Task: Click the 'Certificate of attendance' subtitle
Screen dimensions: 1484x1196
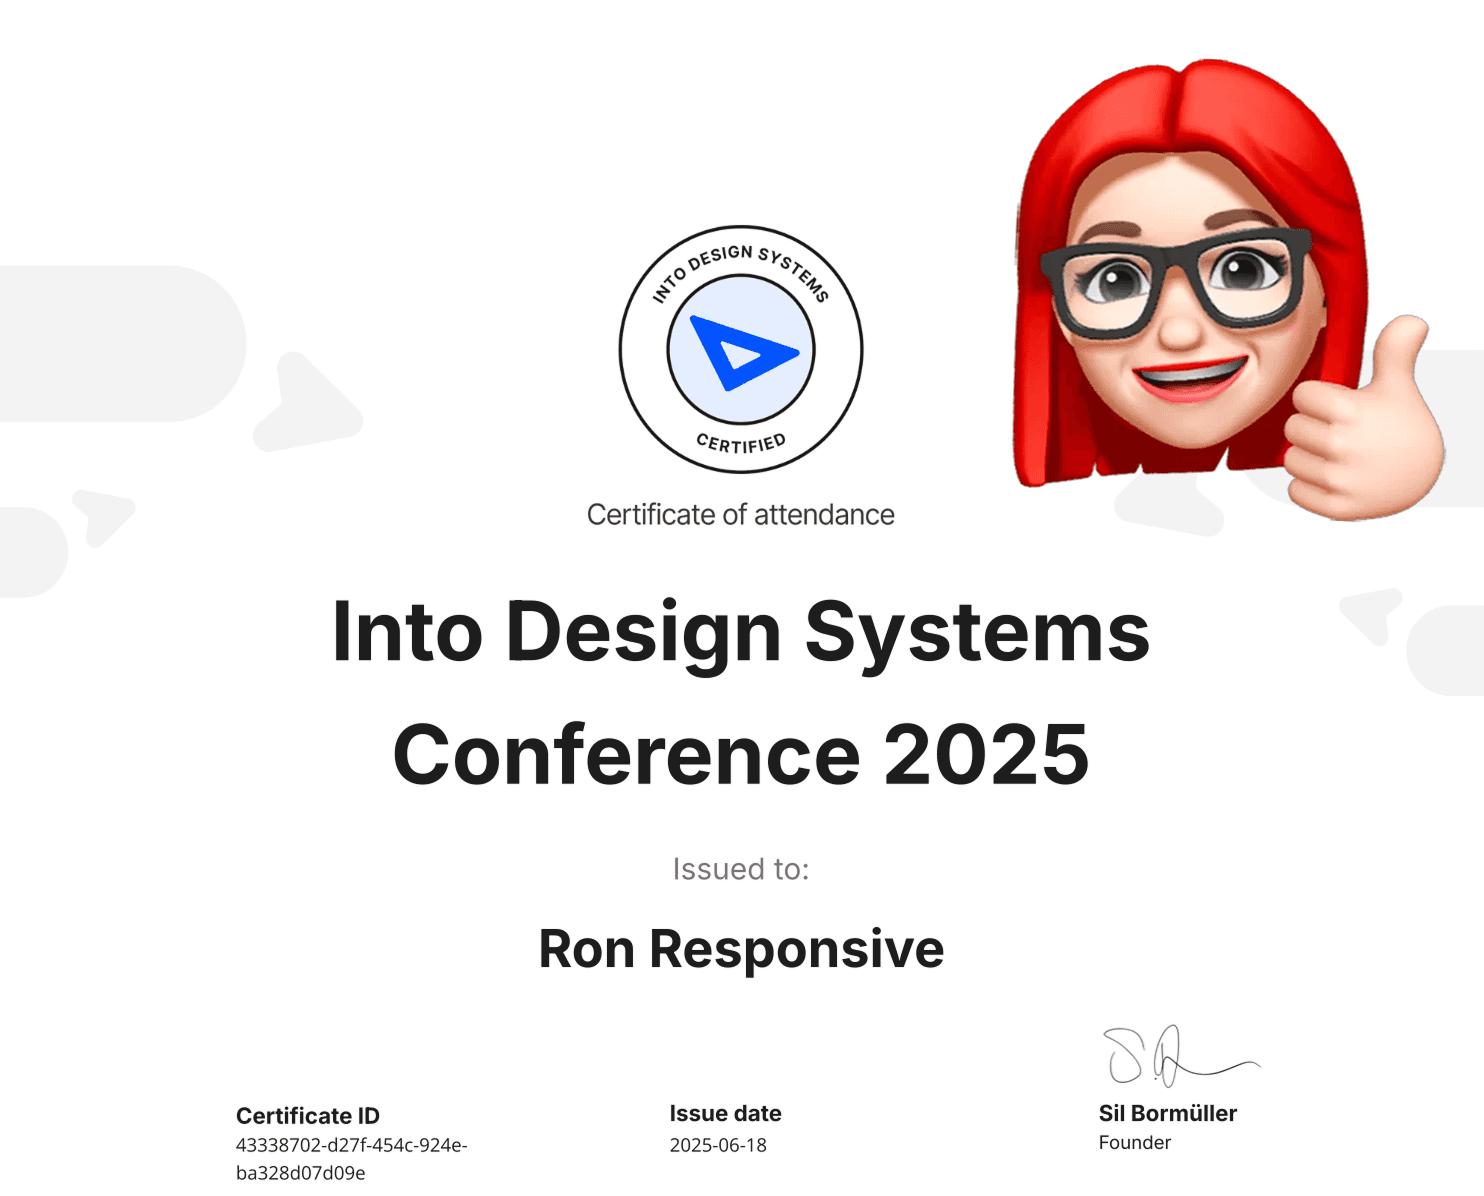Action: coord(741,514)
